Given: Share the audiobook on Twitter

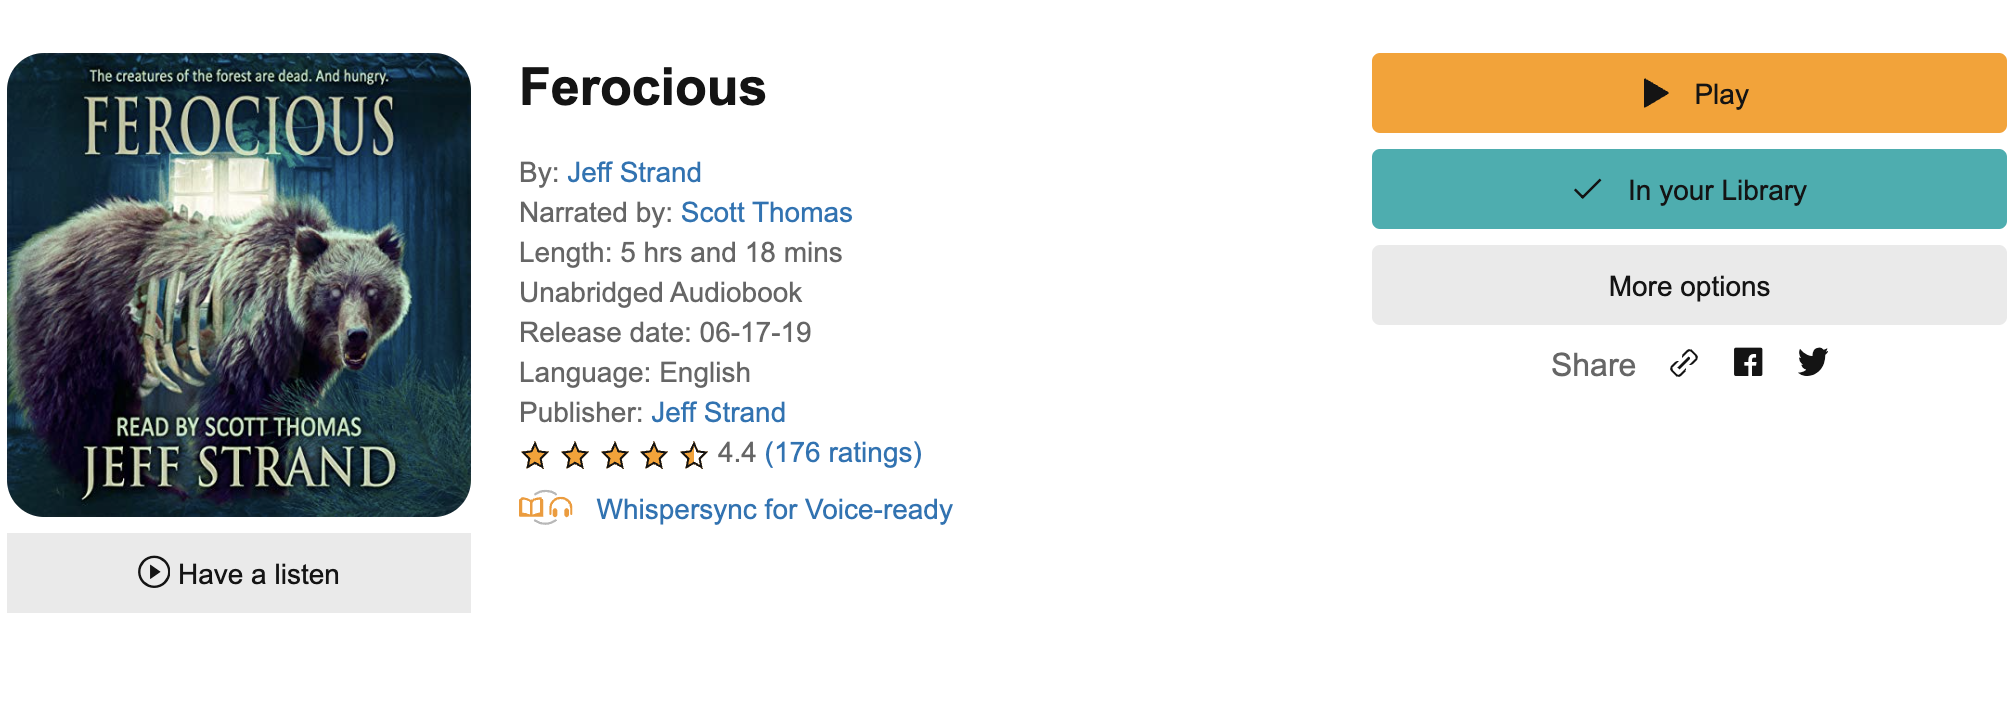Looking at the screenshot, I should pyautogui.click(x=1812, y=362).
